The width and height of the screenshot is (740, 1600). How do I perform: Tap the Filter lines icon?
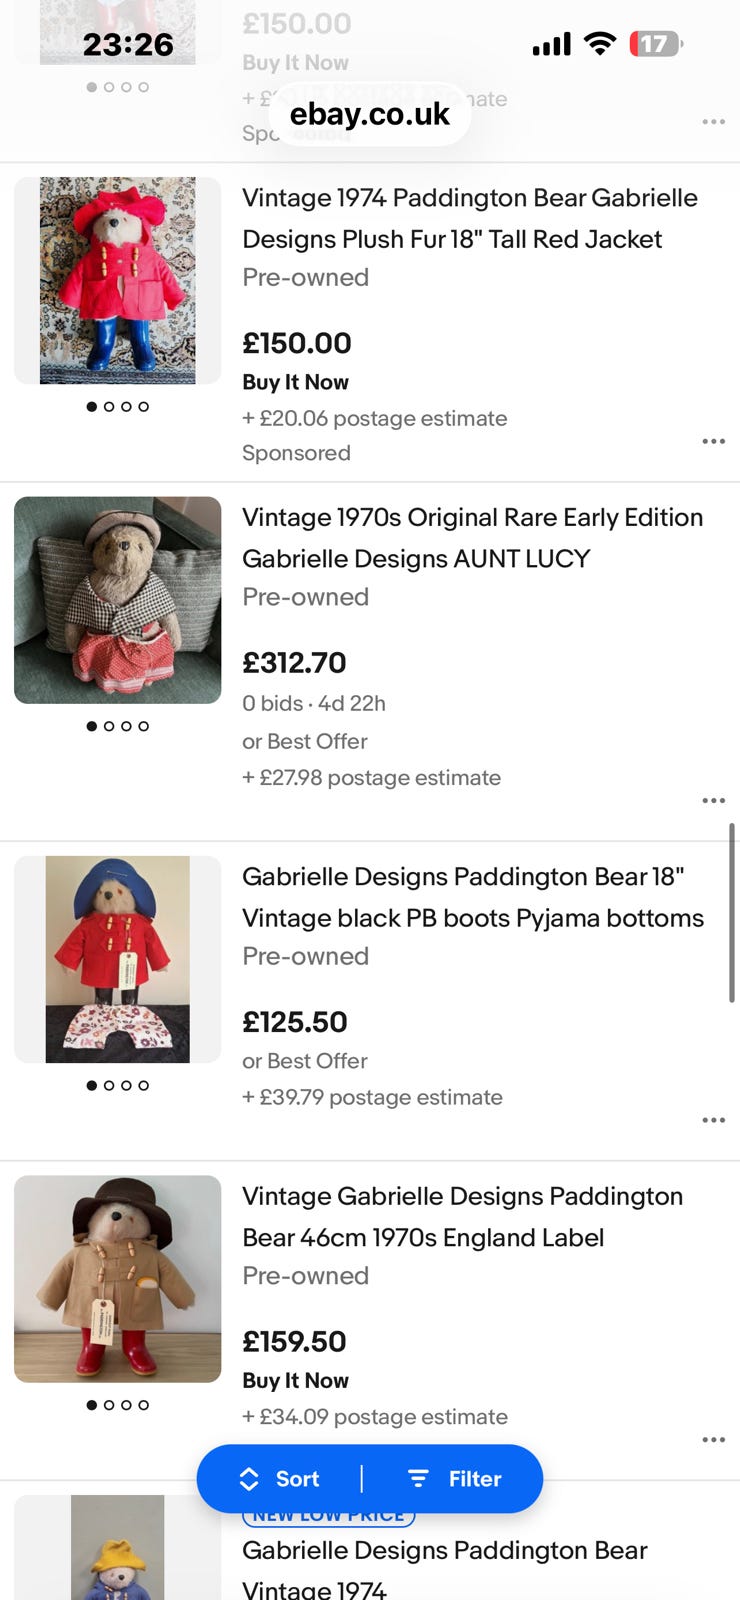pos(418,1479)
